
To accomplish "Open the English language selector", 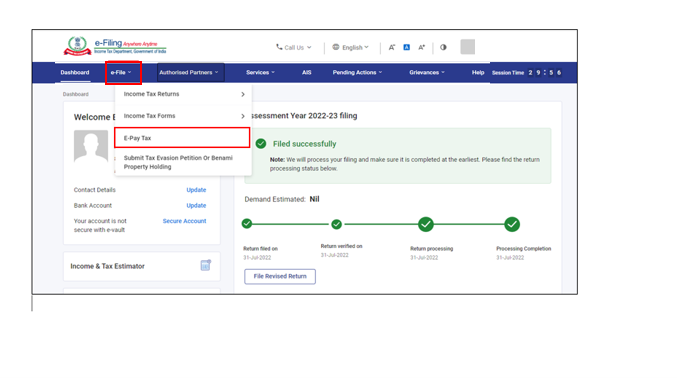I will coord(351,47).
